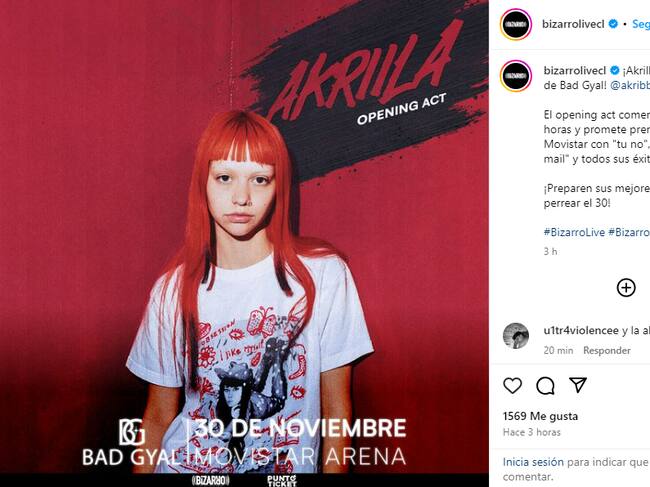Open the second #Bizarro hashtag link
The width and height of the screenshot is (650, 487).
point(629,232)
